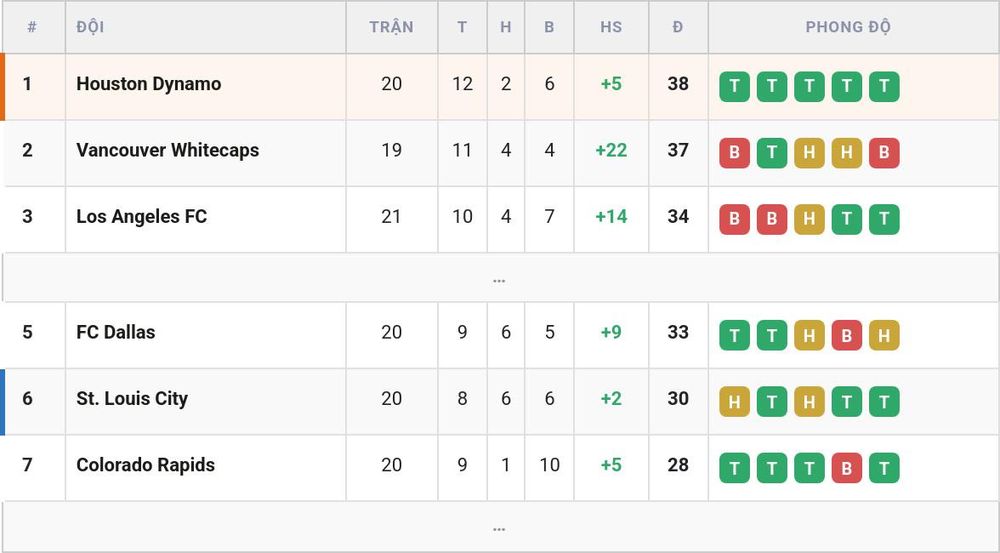Open the Vancouver Whitecaps team link
The image size is (1000, 553).
pos(168,151)
